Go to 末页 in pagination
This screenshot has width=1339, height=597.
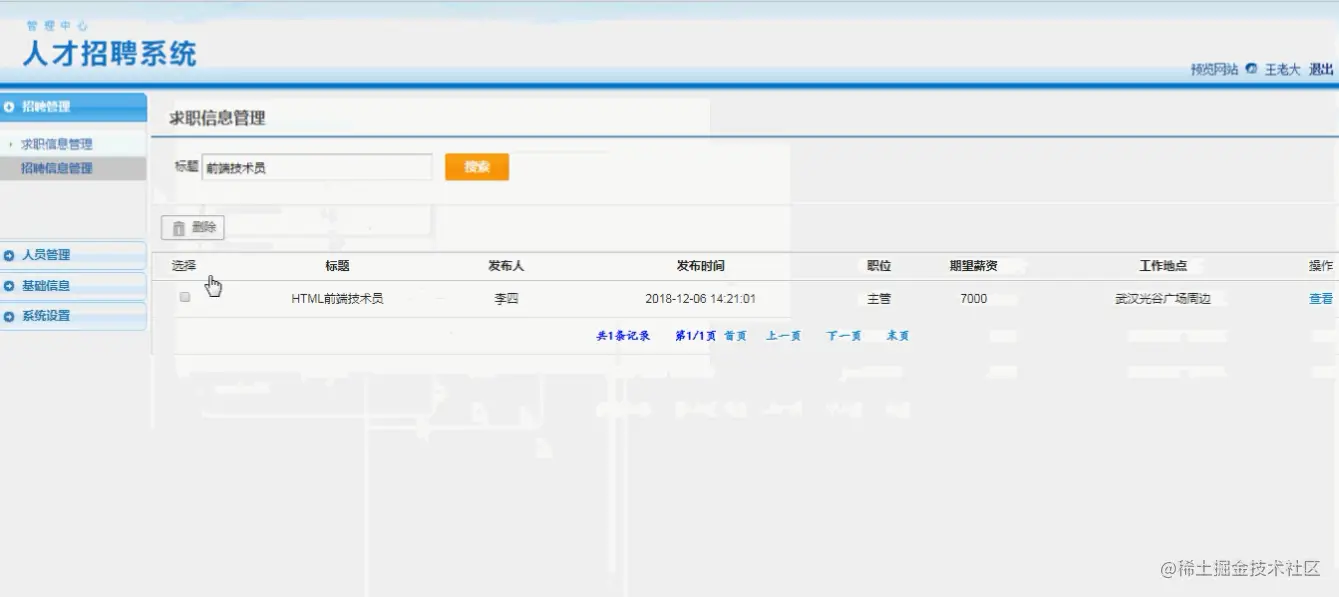click(x=898, y=336)
